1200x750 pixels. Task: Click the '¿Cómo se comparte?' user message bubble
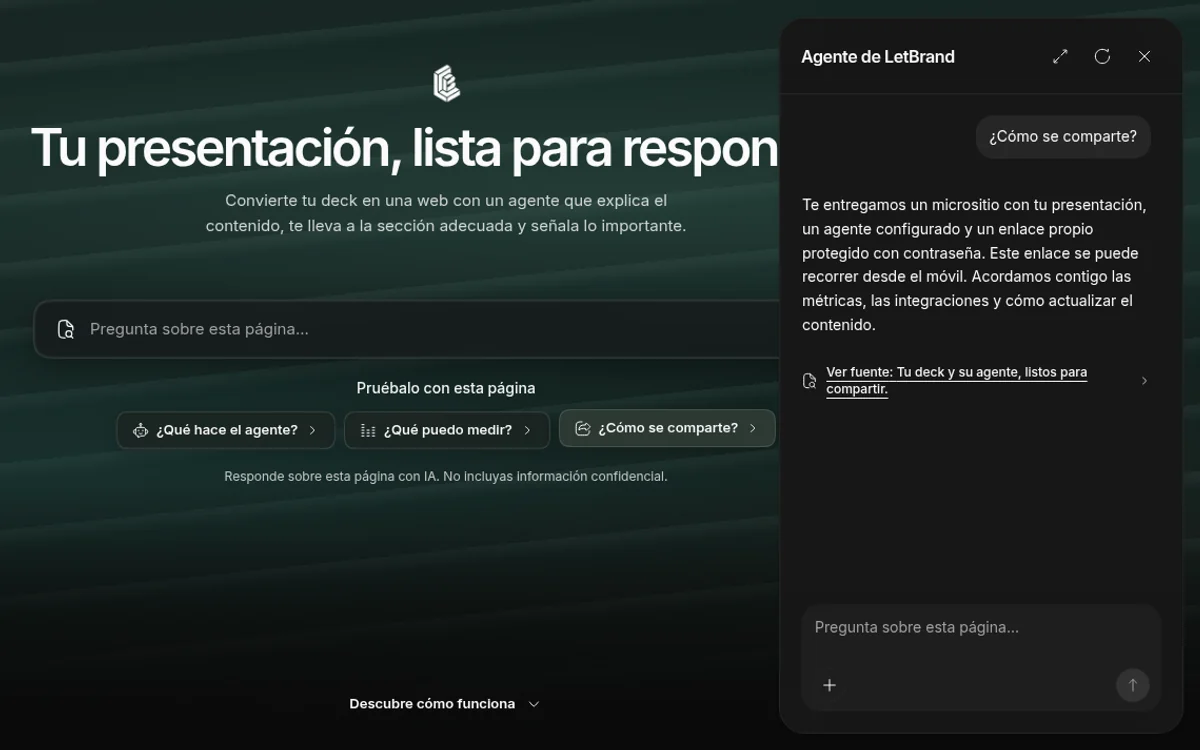[1063, 137]
